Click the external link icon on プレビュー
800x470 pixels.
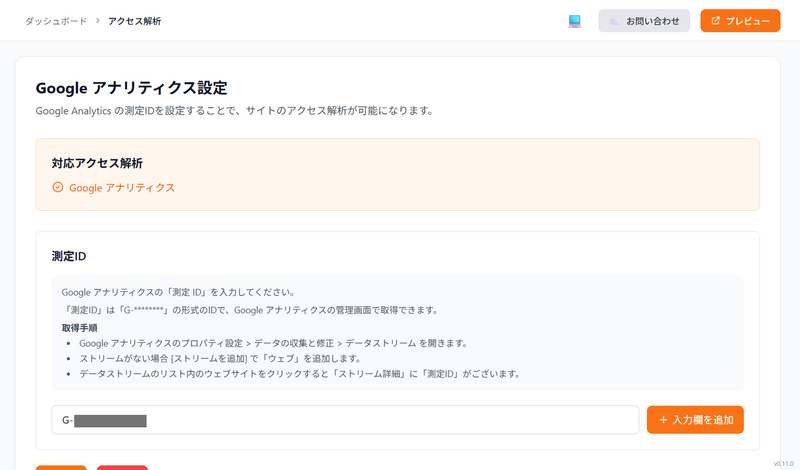(715, 21)
